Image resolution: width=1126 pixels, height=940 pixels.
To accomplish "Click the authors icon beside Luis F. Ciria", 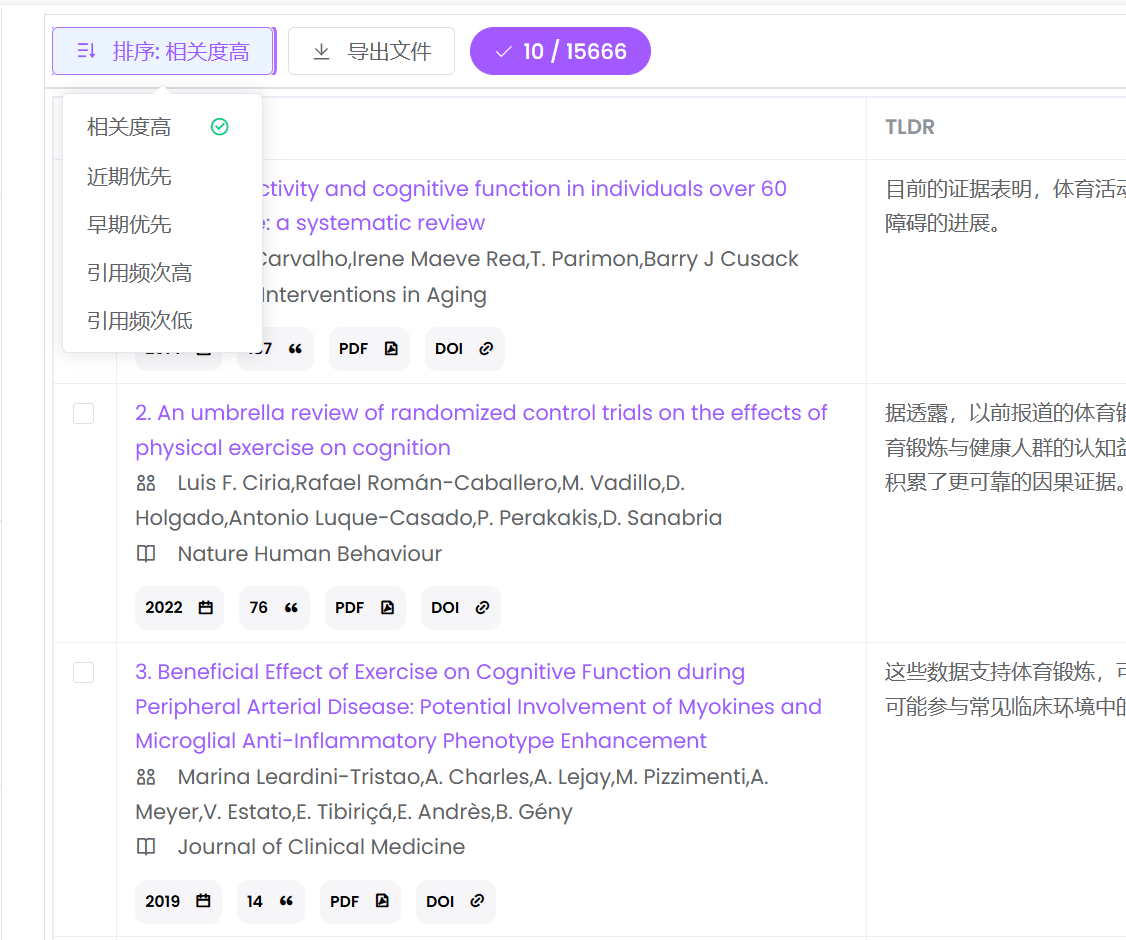I will coord(146,482).
